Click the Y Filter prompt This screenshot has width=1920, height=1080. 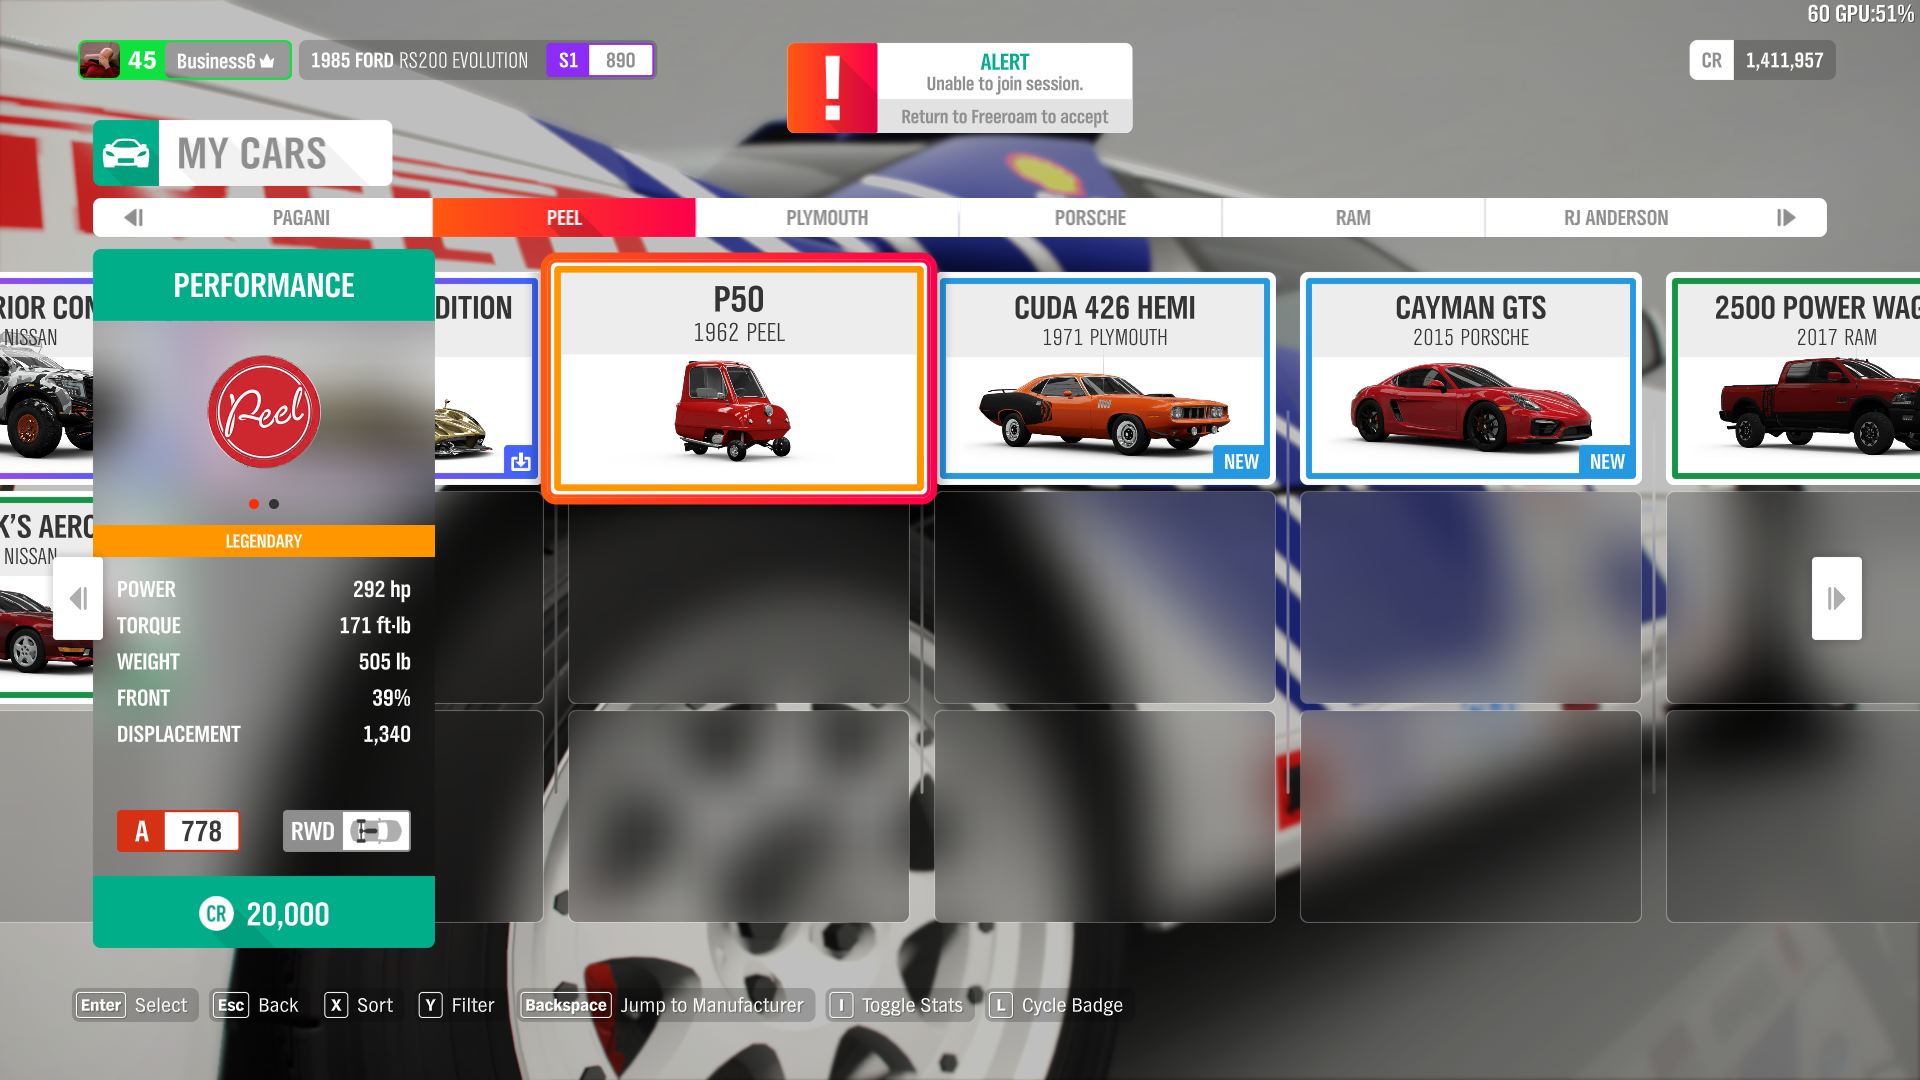tap(457, 1005)
